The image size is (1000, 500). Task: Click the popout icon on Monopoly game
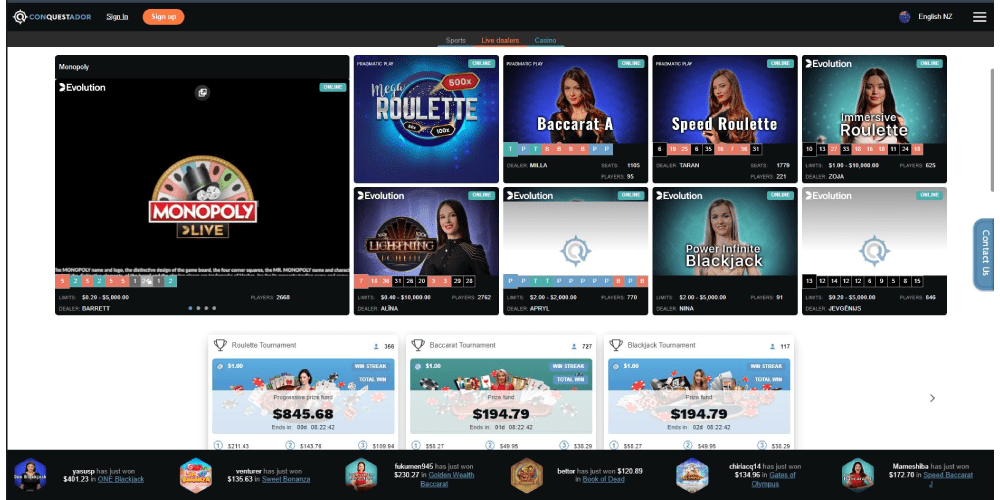click(202, 93)
